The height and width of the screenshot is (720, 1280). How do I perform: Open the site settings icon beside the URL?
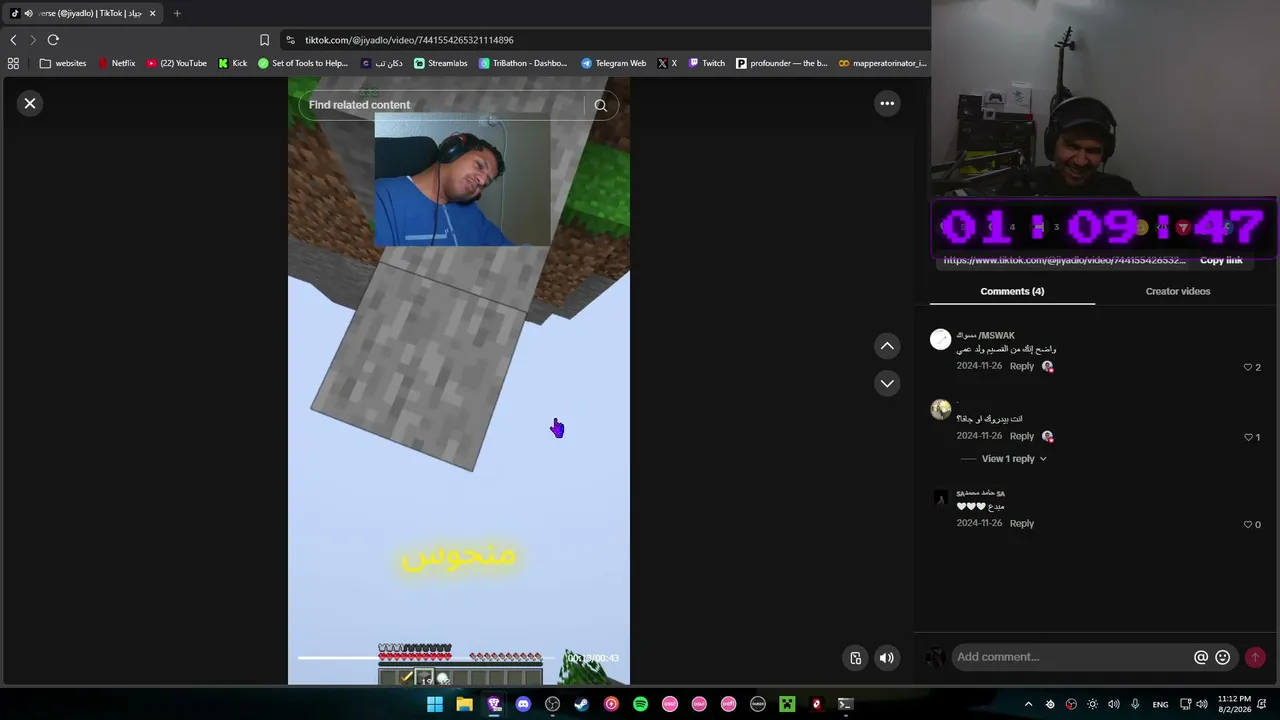coord(290,40)
